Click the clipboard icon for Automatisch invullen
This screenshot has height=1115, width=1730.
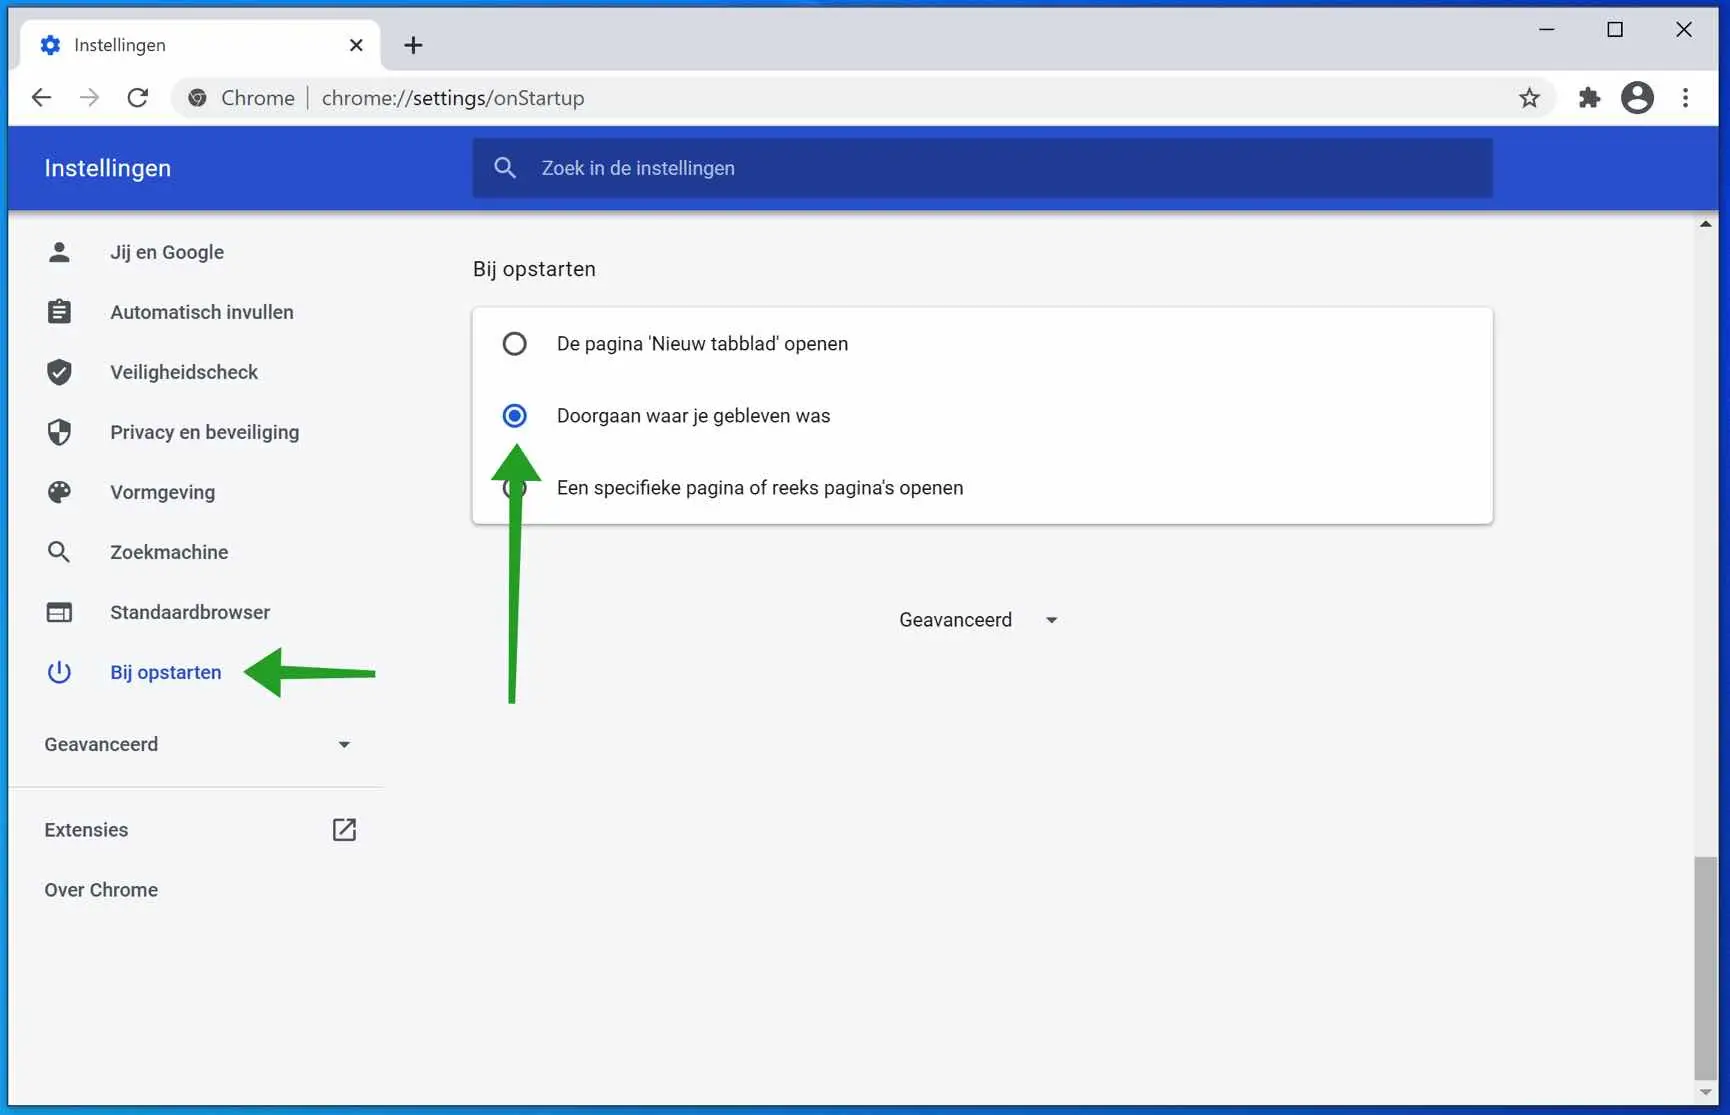[x=59, y=312]
